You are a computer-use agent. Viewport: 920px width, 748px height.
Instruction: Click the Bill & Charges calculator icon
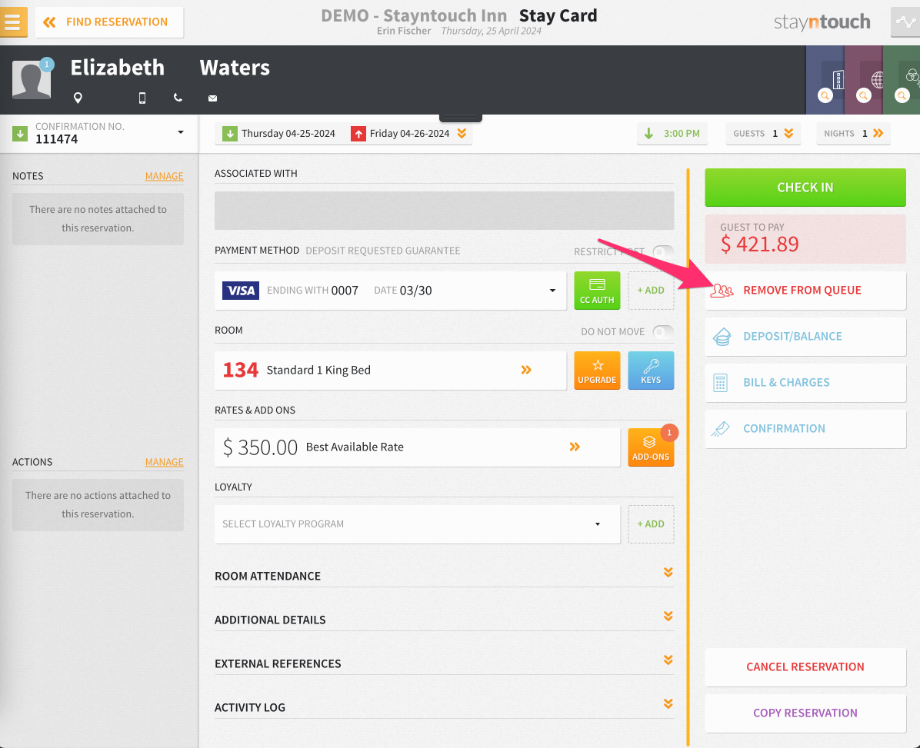coord(721,383)
